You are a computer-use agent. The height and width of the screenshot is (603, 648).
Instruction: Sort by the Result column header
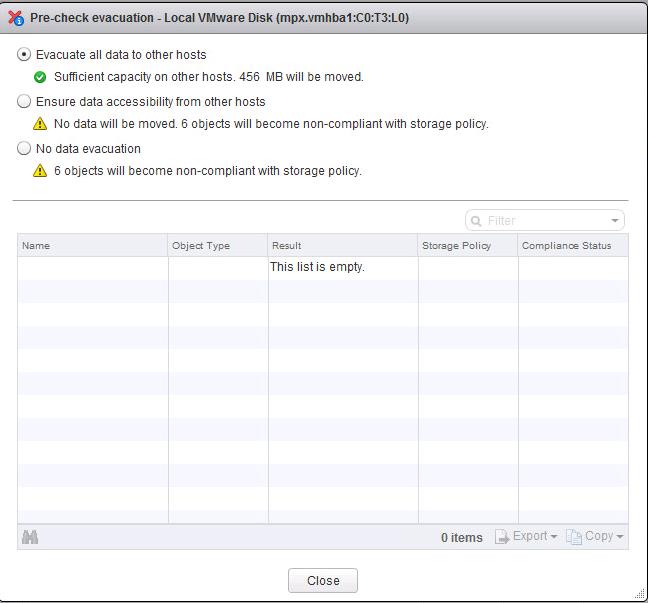point(343,245)
